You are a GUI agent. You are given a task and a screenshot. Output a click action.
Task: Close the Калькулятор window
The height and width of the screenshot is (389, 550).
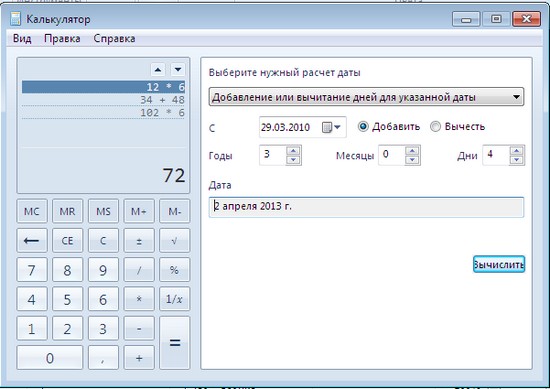[526, 19]
